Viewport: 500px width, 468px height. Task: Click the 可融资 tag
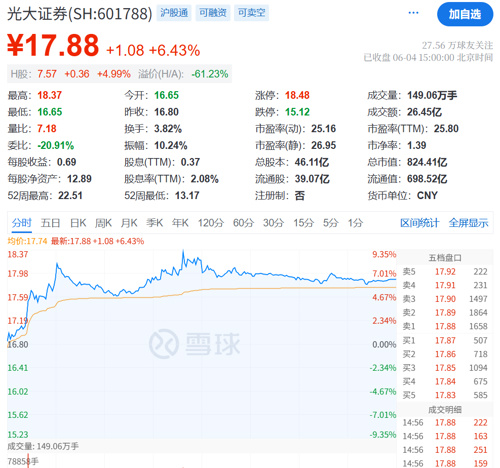[213, 13]
